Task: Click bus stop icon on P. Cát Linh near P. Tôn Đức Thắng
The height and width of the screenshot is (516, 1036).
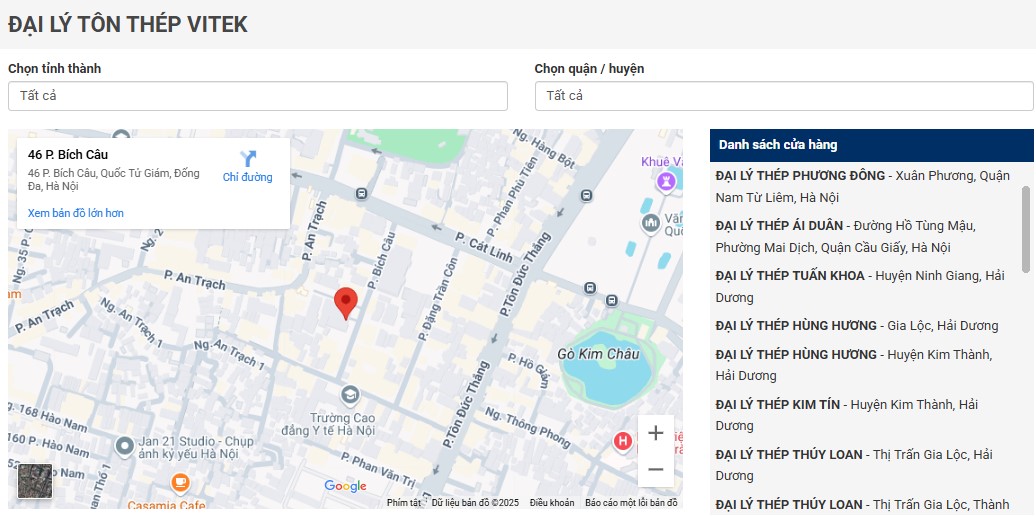Action: tap(589, 288)
